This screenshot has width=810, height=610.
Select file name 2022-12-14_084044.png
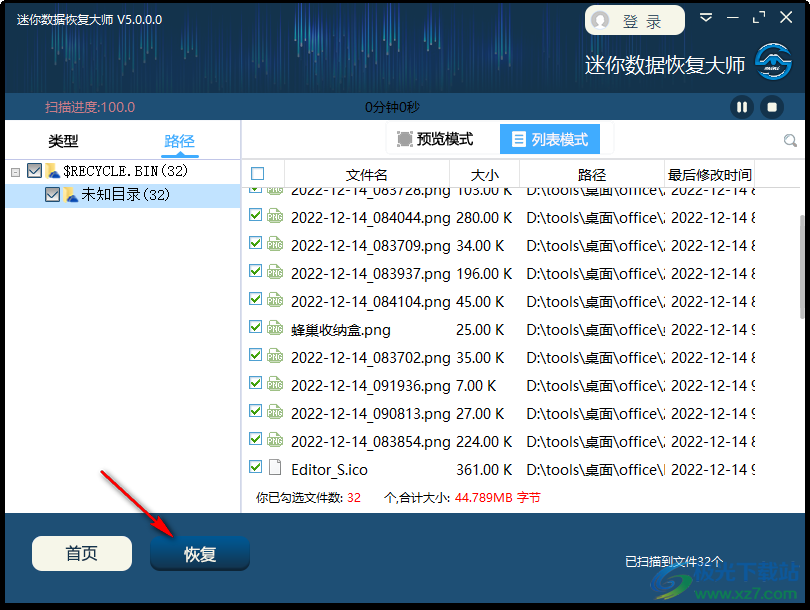pos(370,218)
